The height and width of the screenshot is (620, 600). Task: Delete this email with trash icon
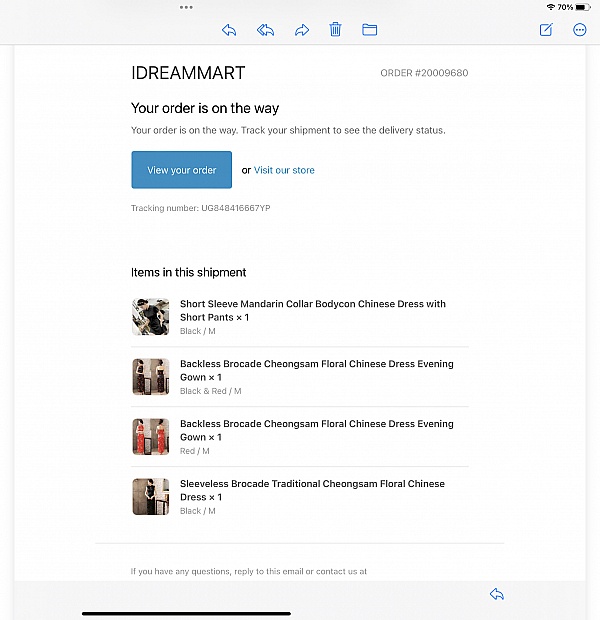coord(335,30)
